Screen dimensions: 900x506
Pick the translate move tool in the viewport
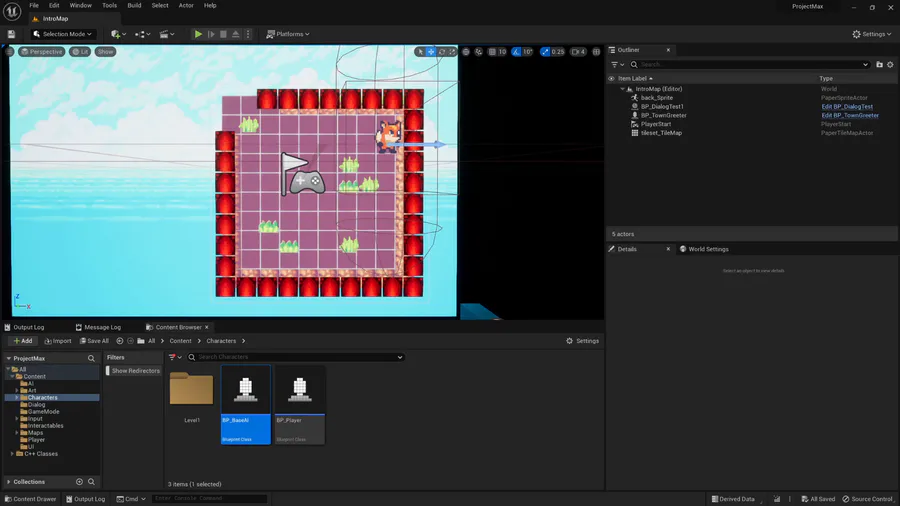(431, 52)
